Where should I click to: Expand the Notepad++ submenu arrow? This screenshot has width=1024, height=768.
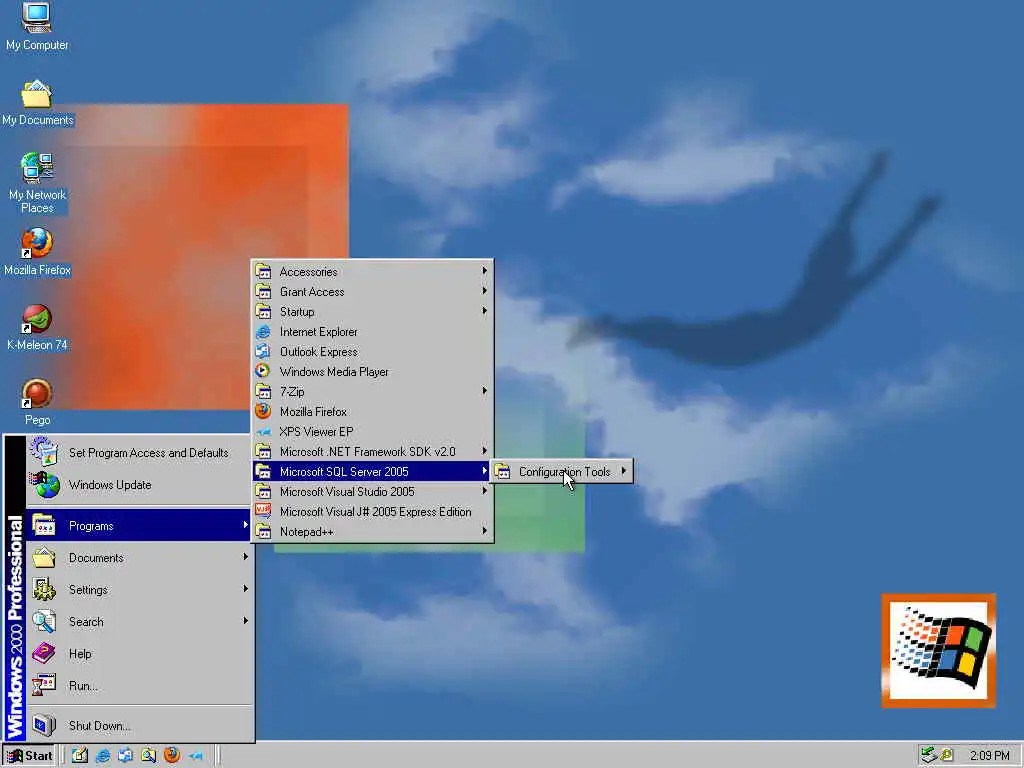pyautogui.click(x=485, y=531)
